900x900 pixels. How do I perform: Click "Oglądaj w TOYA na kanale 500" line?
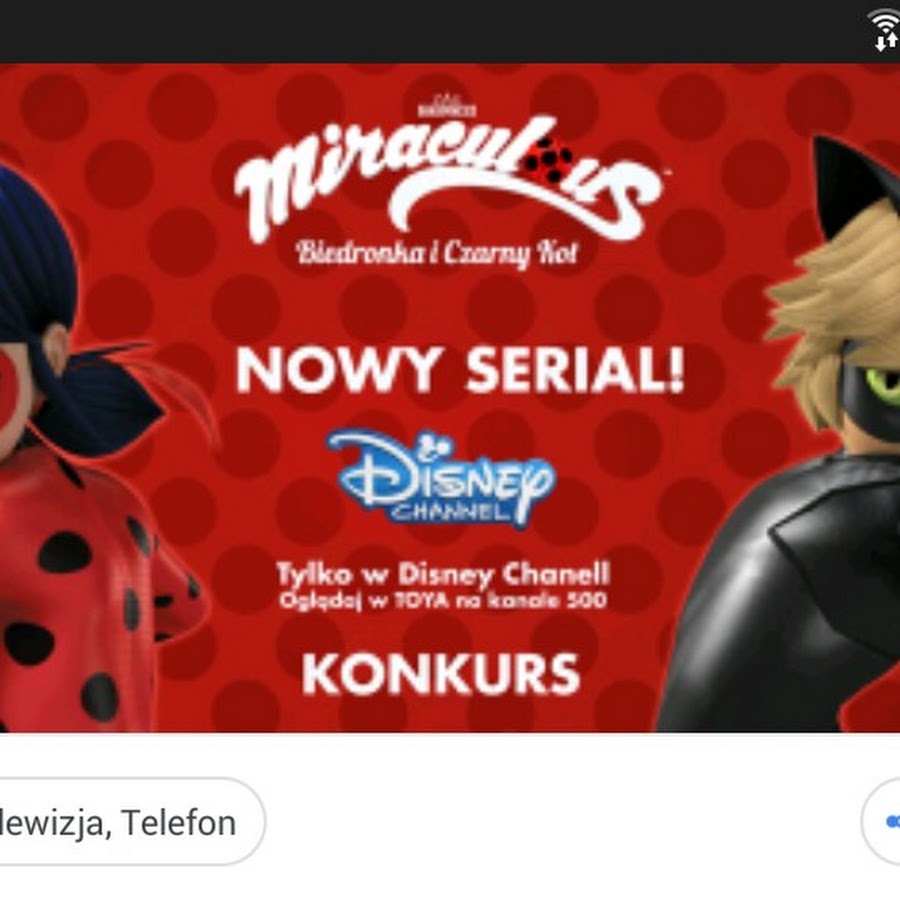pos(443,600)
